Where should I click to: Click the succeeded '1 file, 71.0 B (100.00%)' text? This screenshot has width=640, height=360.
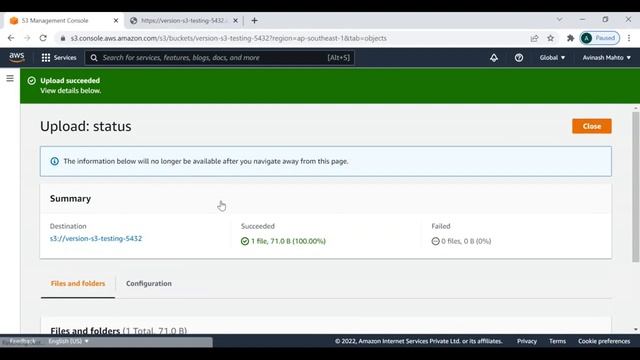pos(288,241)
